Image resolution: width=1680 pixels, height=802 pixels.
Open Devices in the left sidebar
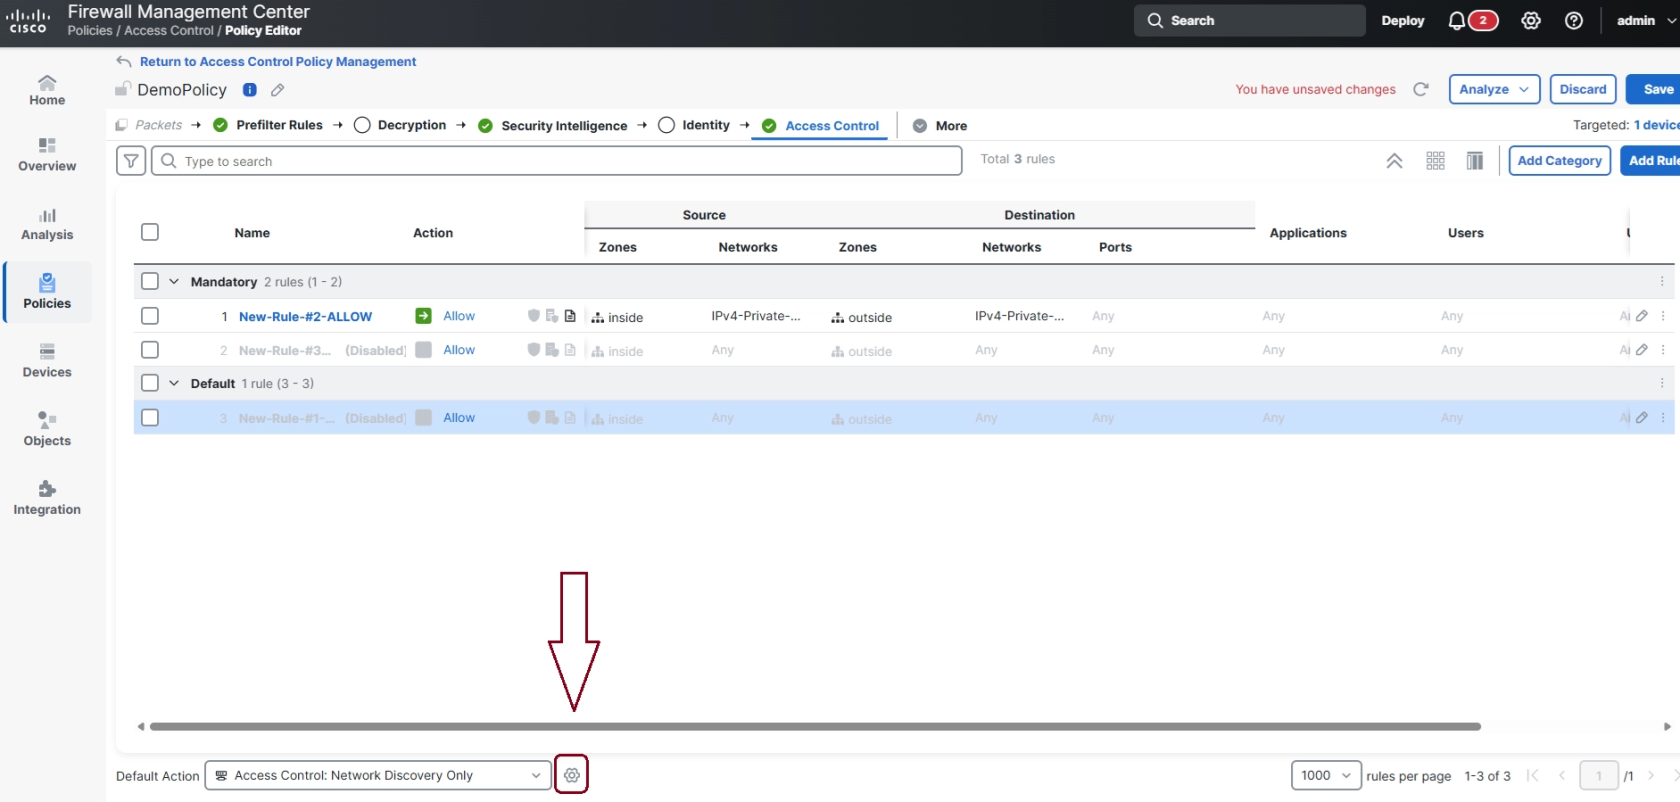(47, 361)
